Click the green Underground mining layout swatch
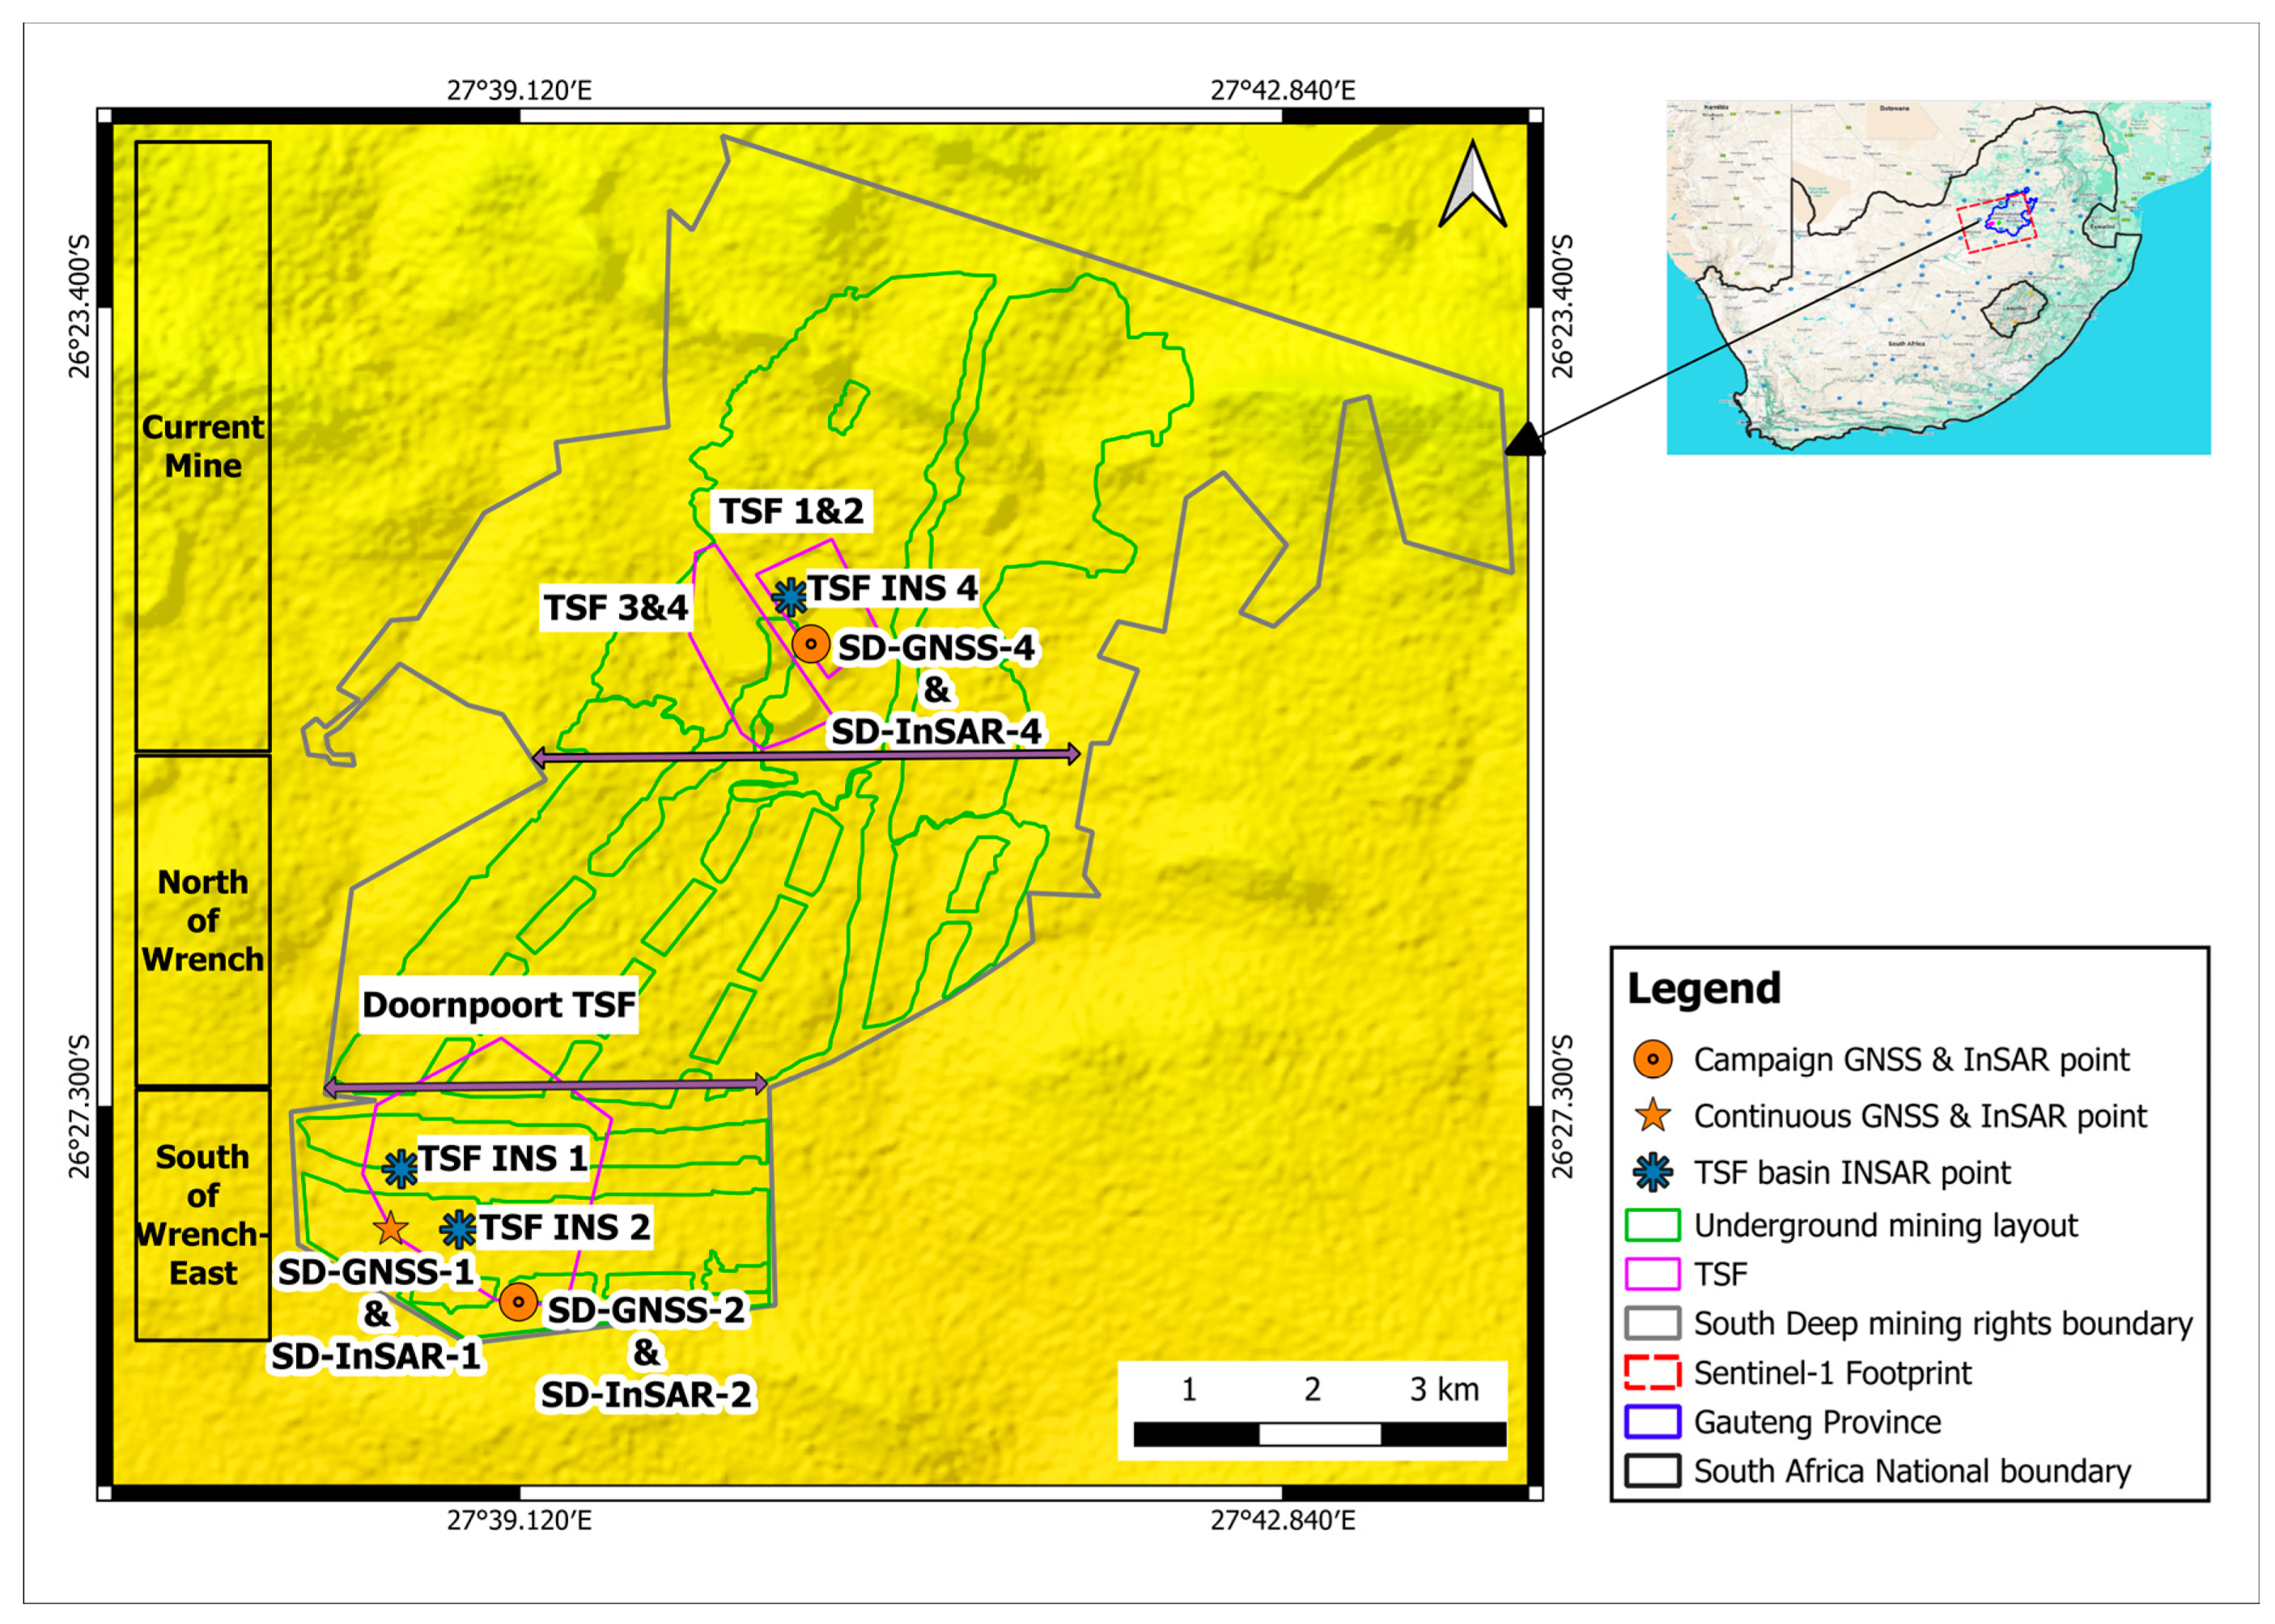Viewport: 2275px width, 1624px height. (x=1652, y=1225)
